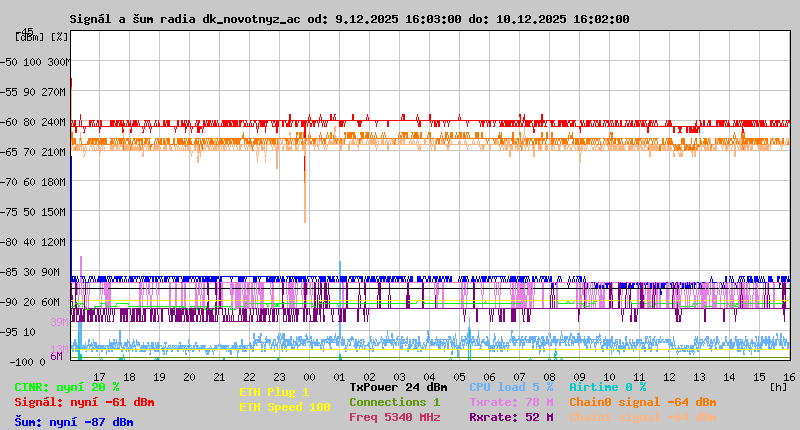
Task: Click the x-axis hour label '05'
Action: [459, 377]
